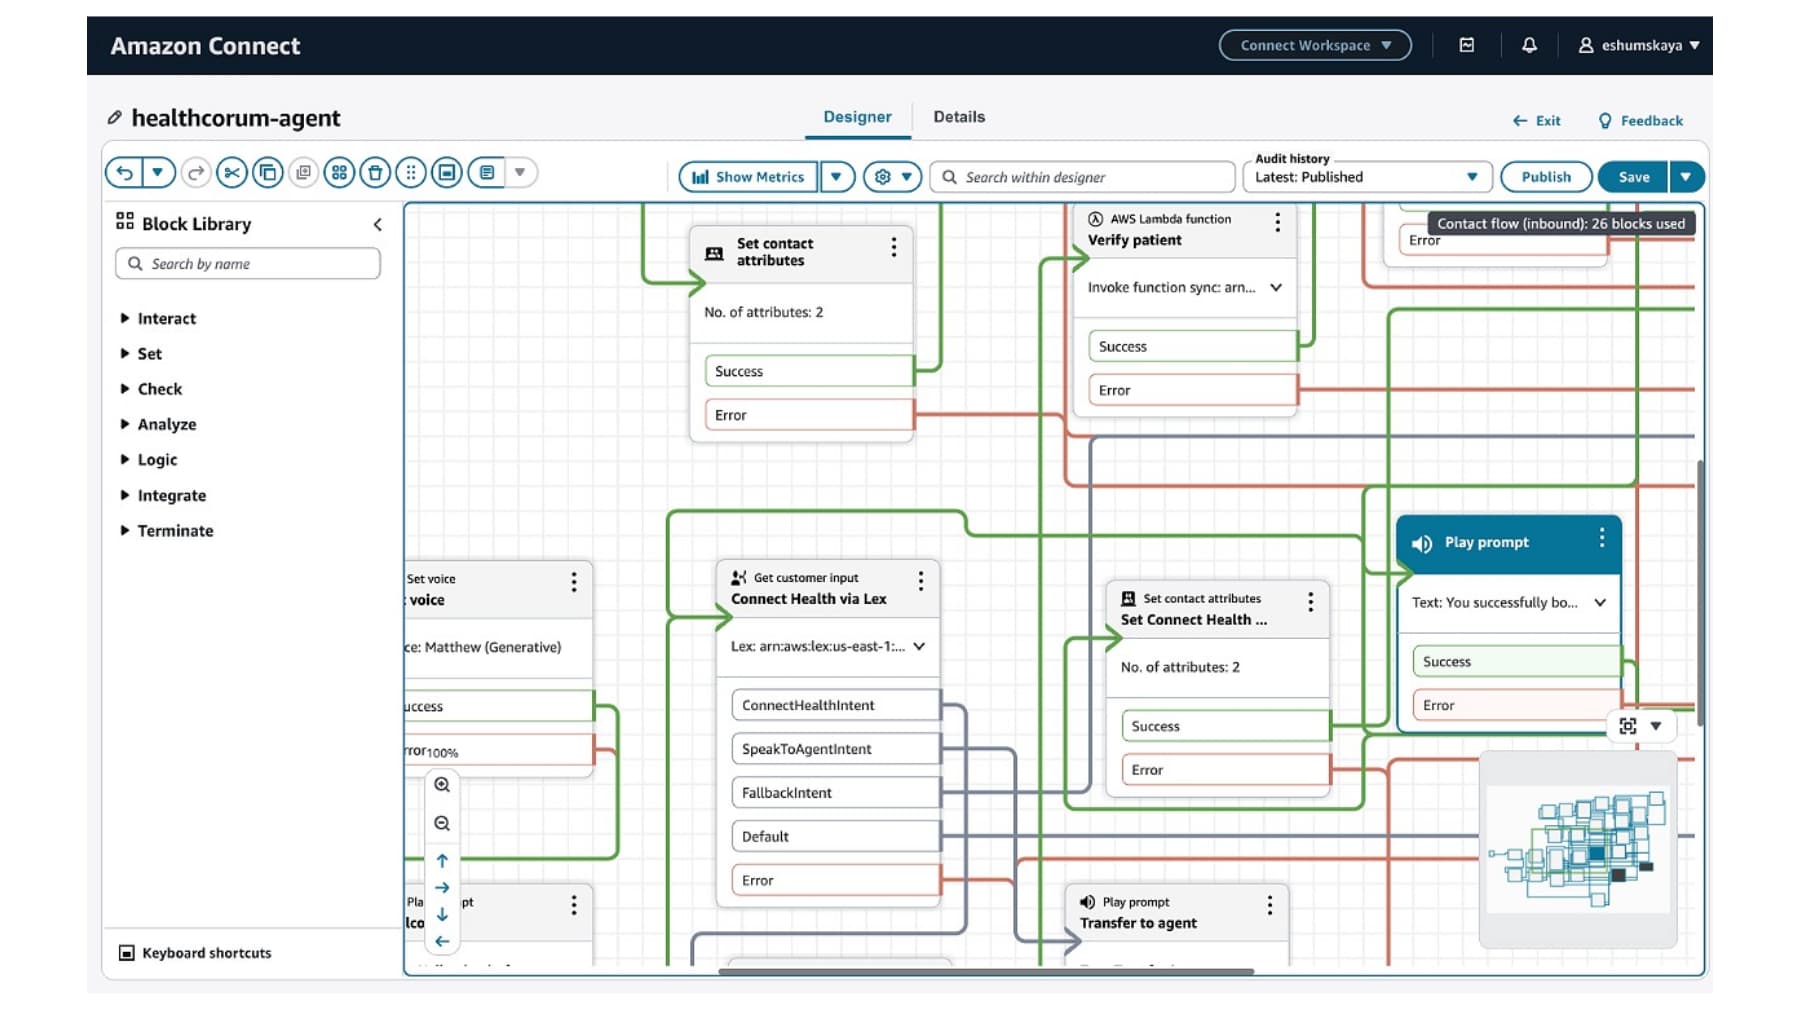Expand the Integrate category
Image resolution: width=1800 pixels, height=1013 pixels.
point(163,496)
